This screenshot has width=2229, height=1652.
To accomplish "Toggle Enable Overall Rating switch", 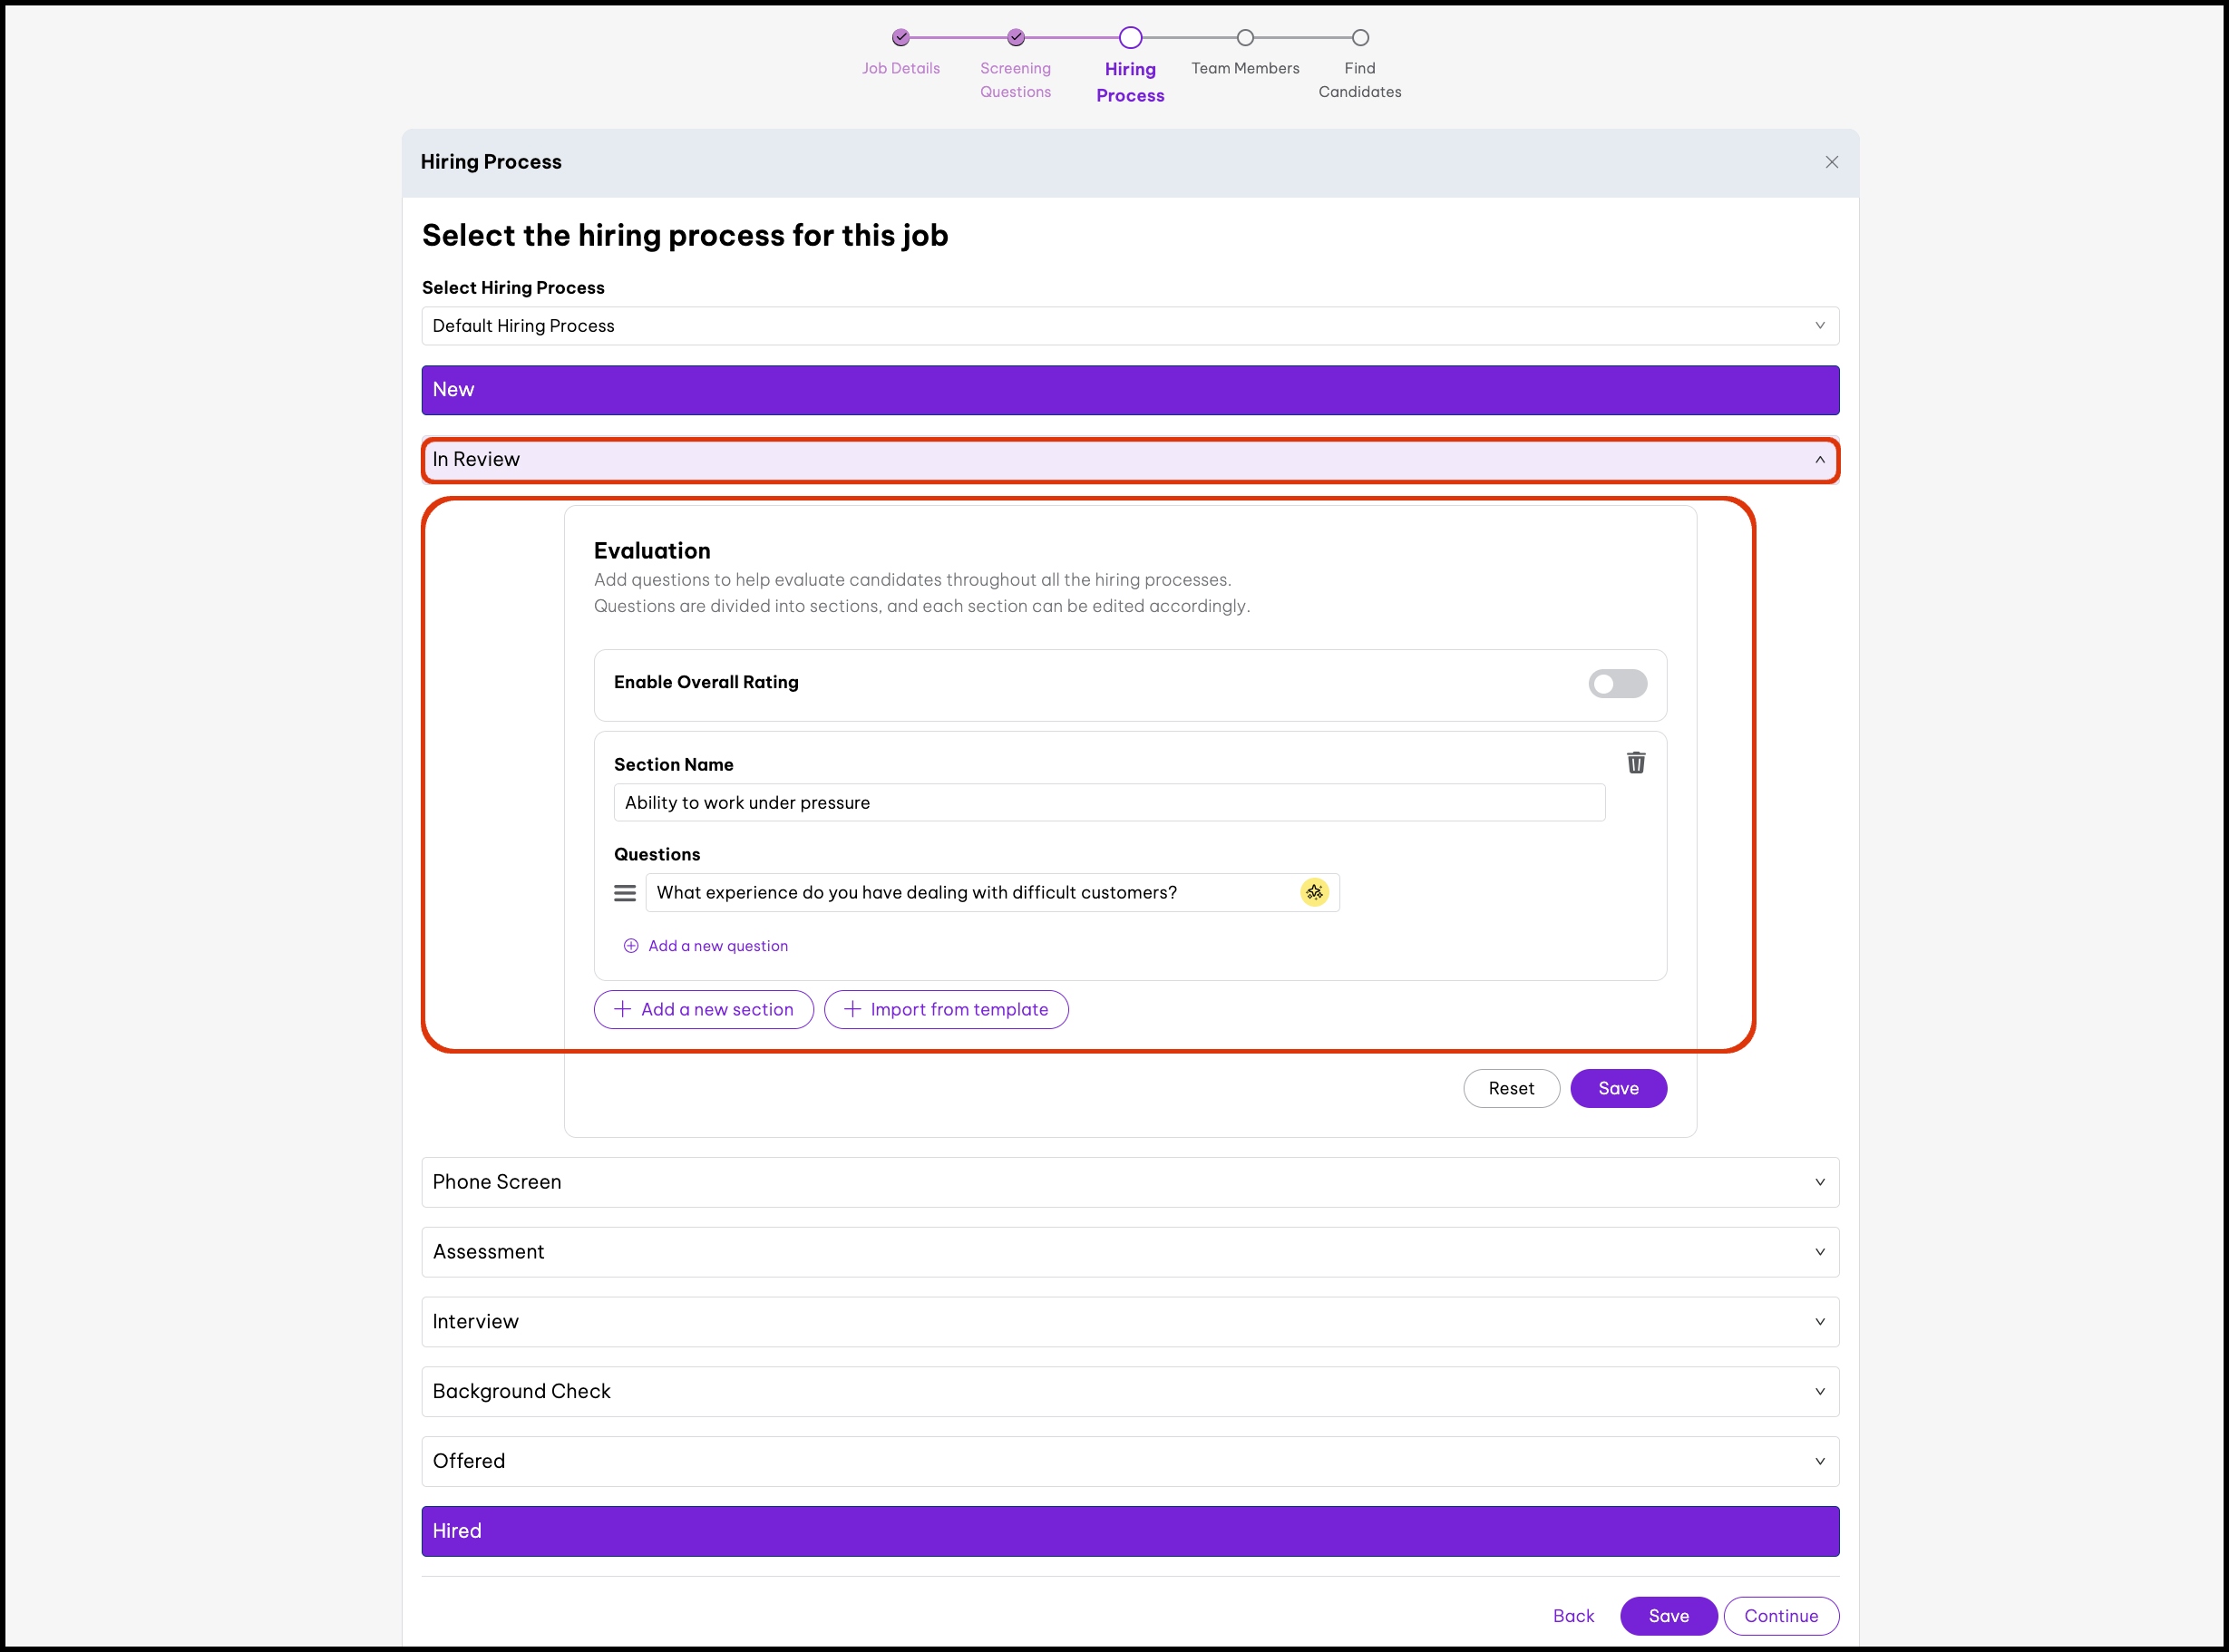I will (x=1616, y=684).
